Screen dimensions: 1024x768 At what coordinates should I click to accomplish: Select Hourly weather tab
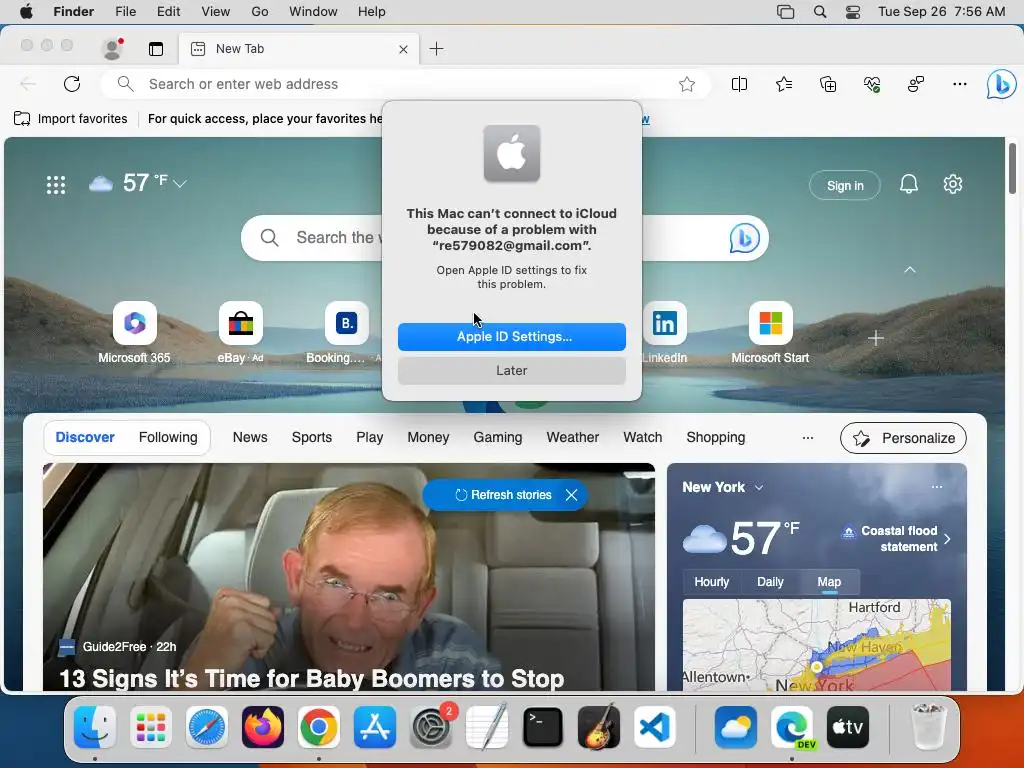pyautogui.click(x=711, y=581)
